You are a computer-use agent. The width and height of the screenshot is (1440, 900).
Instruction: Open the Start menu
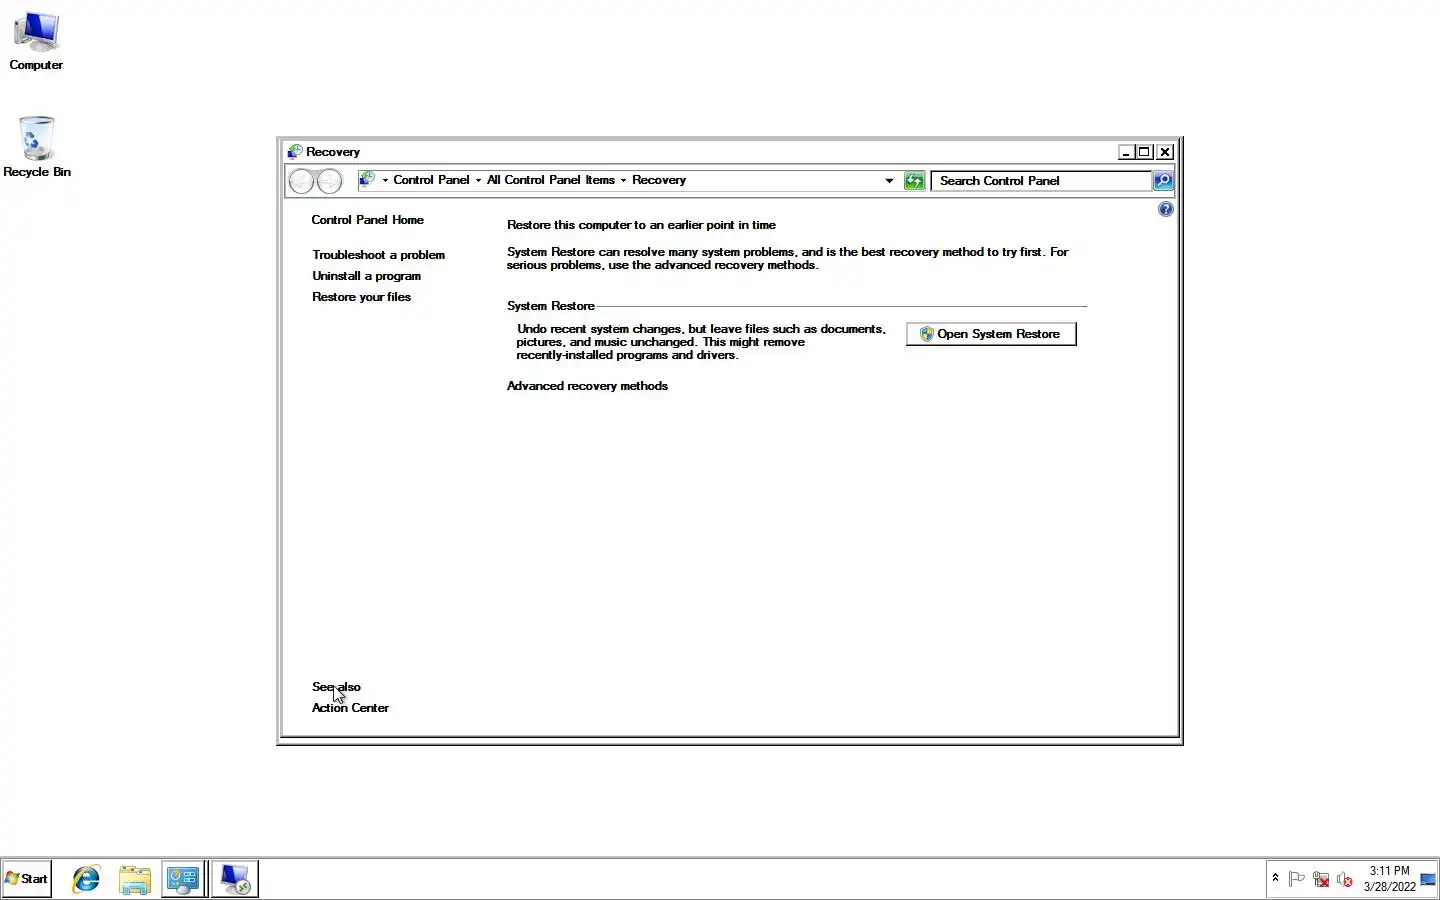click(x=27, y=879)
